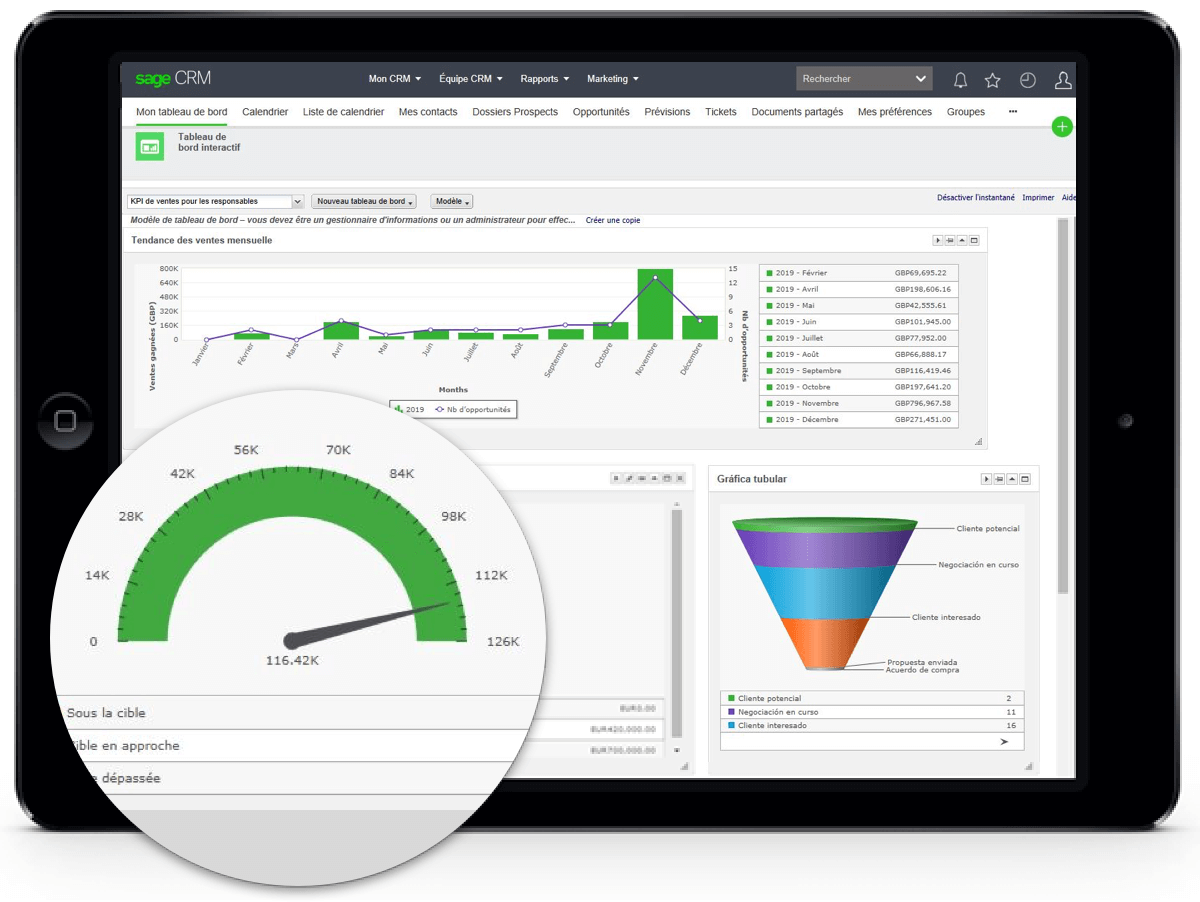Click play arrow icon in Tendance des ventes panel

click(x=938, y=241)
